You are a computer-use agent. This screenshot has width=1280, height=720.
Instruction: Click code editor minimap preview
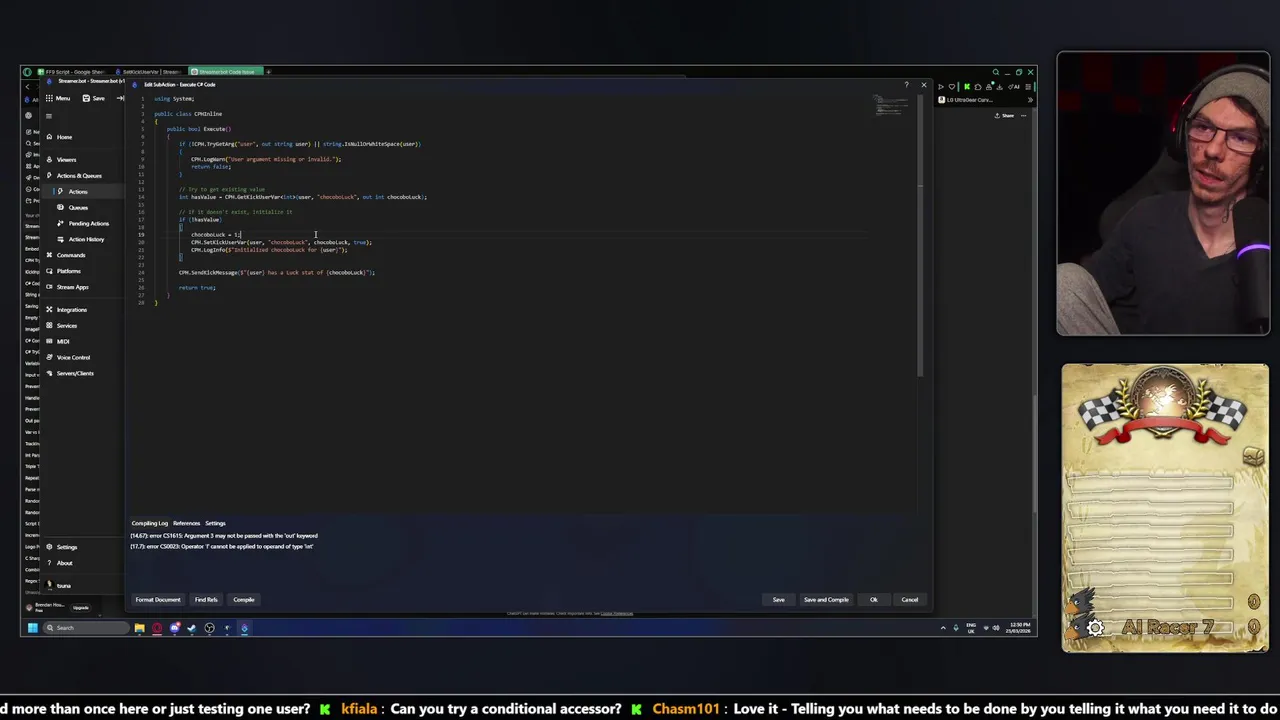889,104
